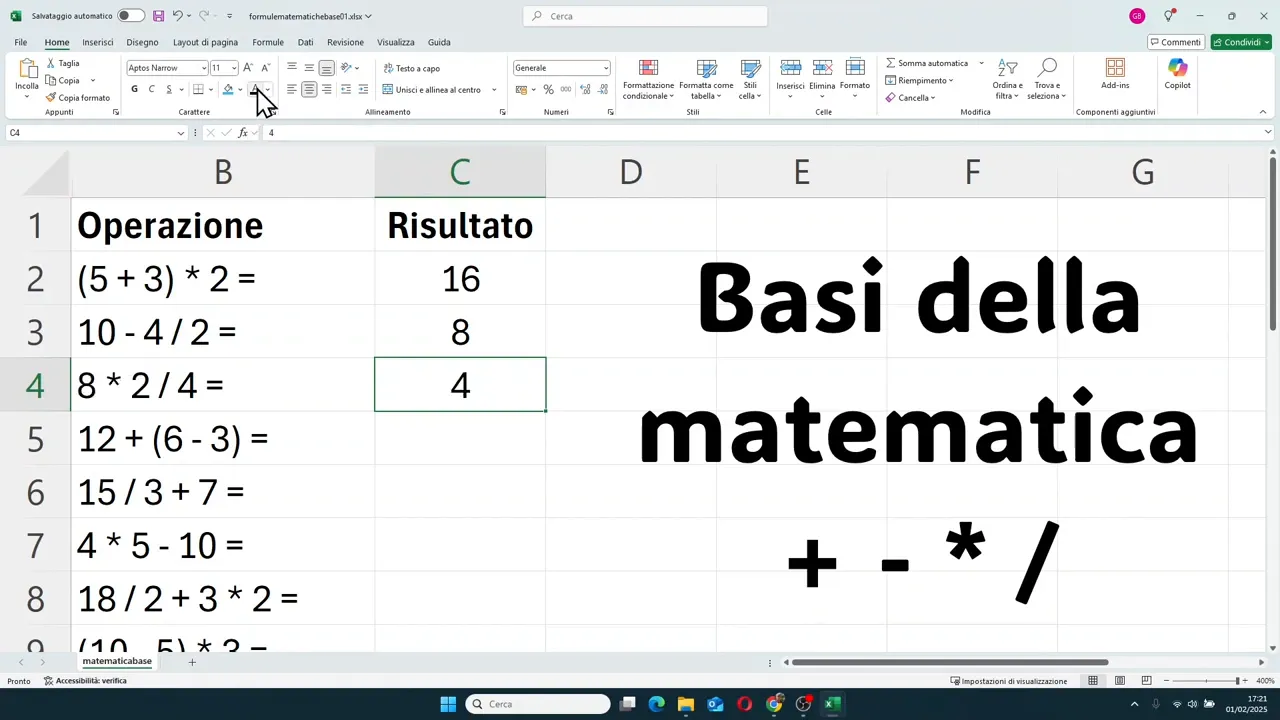This screenshot has height=720, width=1280.
Task: Toggle bold with the G button
Action: 134,89
